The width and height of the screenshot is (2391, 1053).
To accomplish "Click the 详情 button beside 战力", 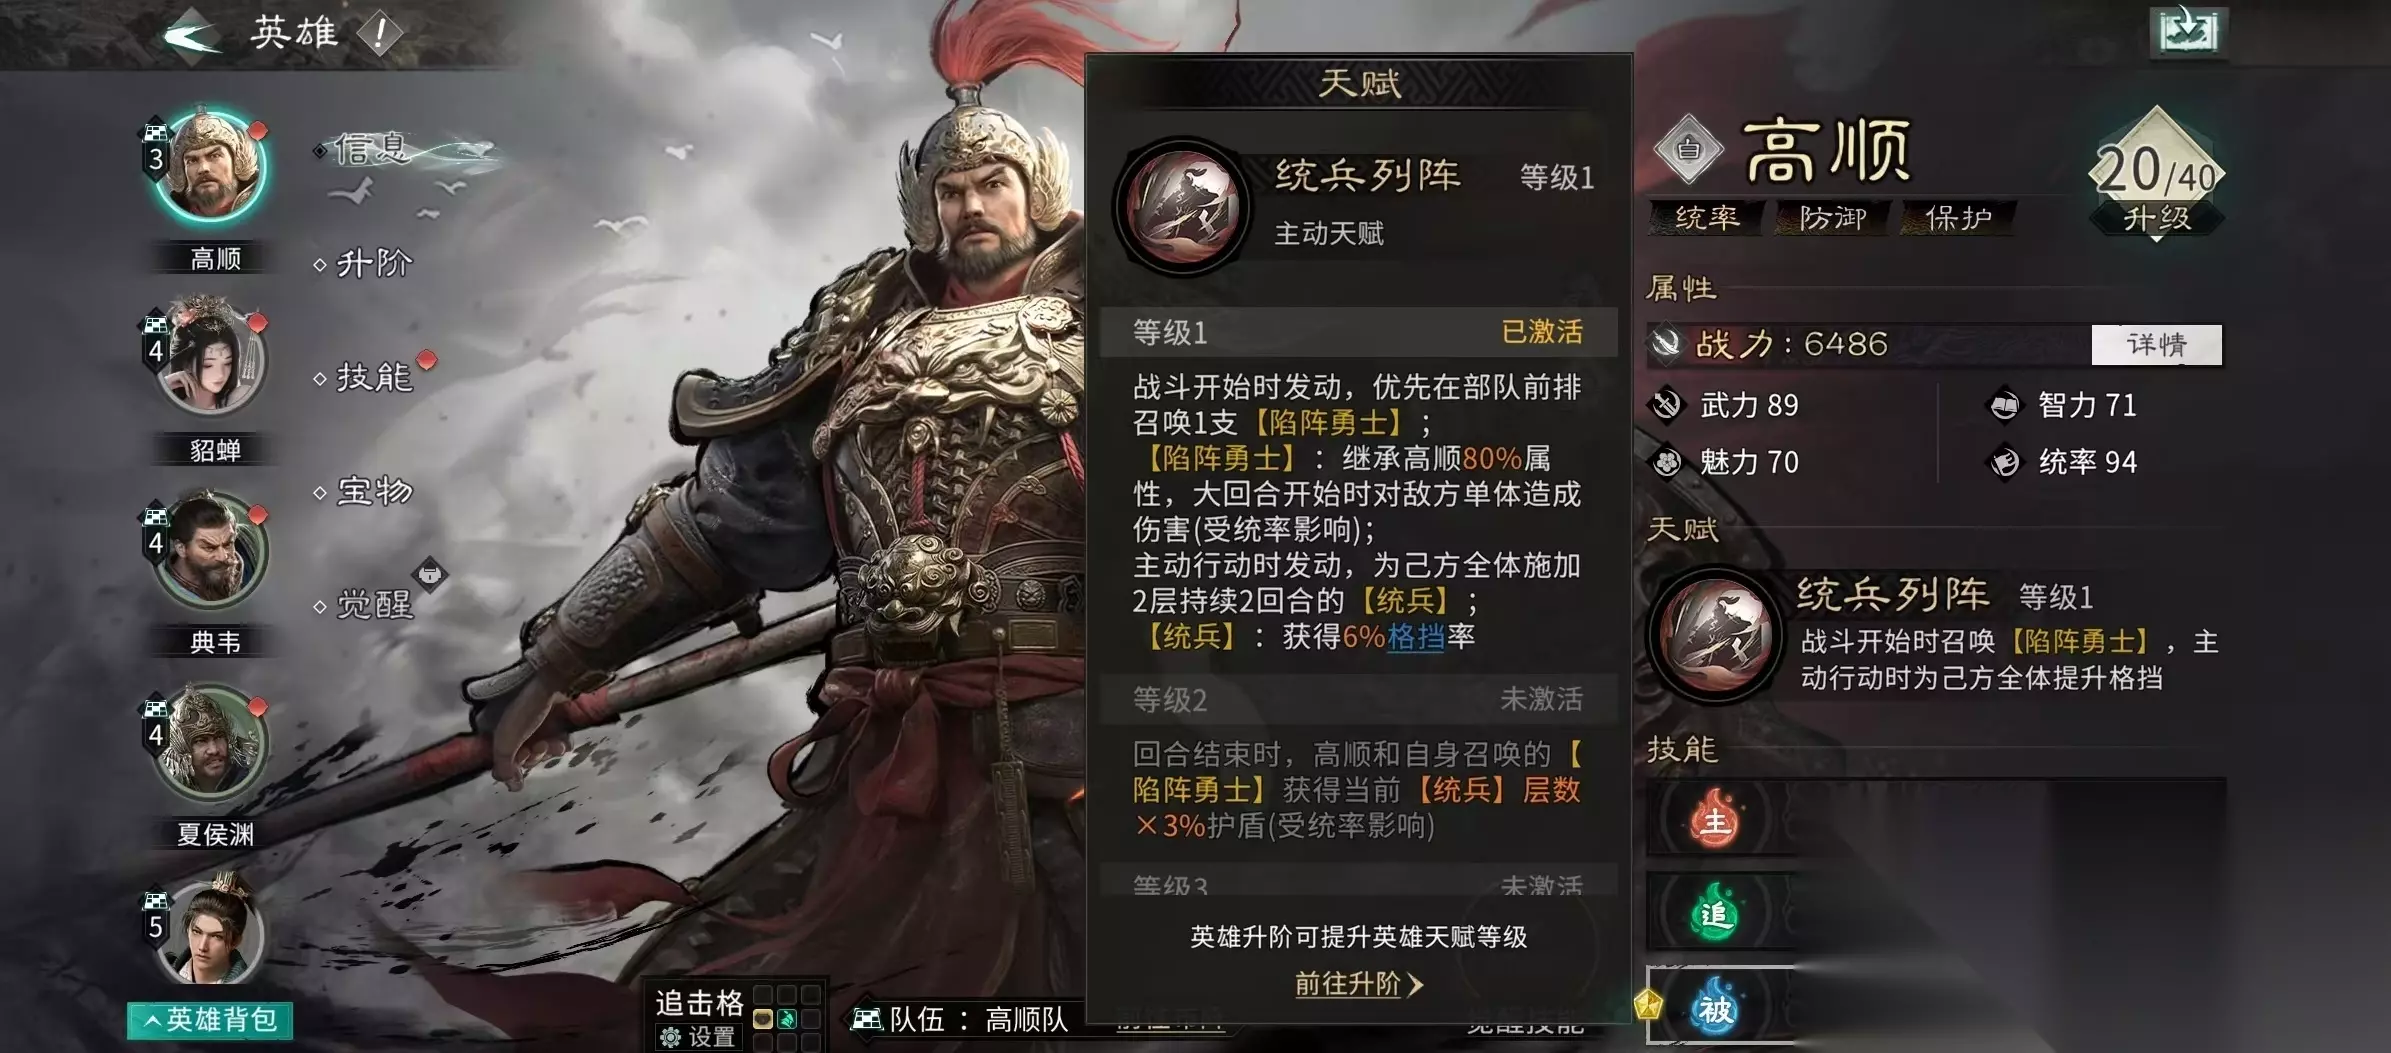I will (2156, 345).
